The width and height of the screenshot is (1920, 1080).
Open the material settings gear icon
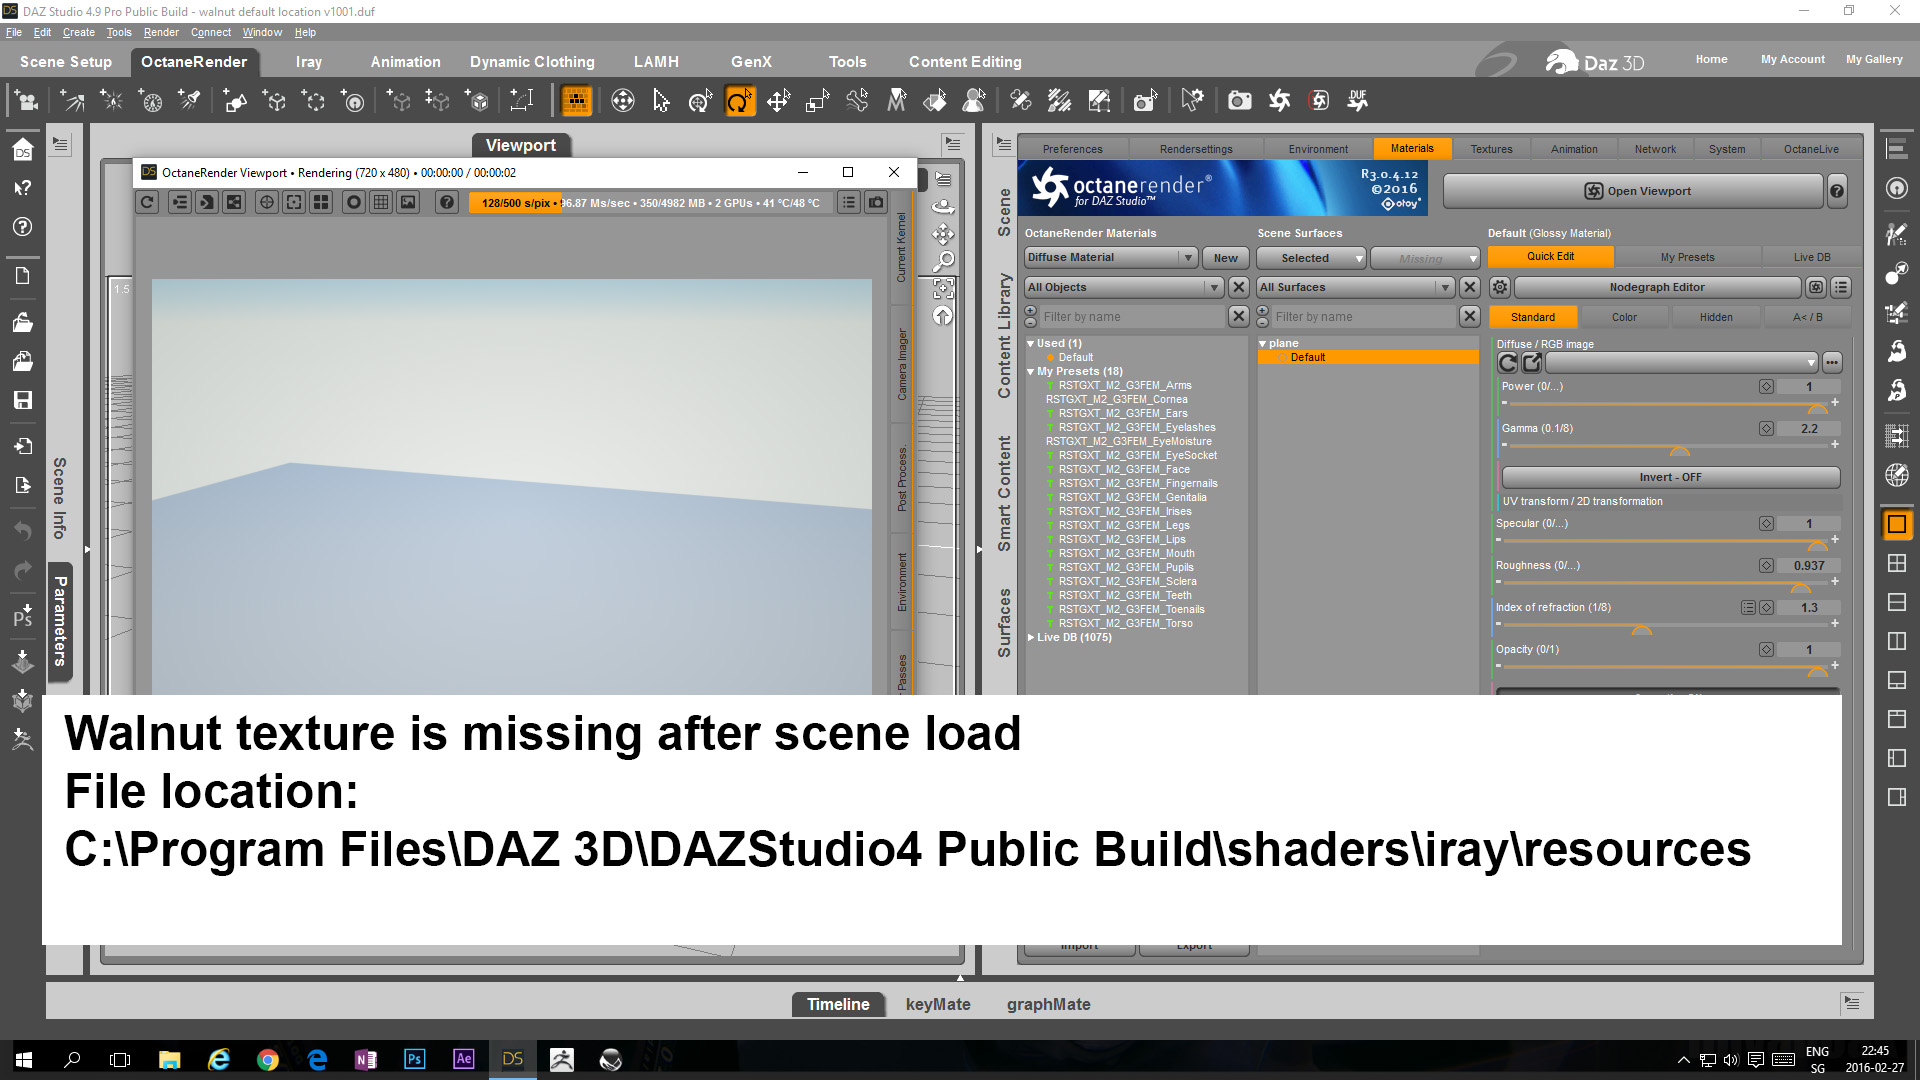pos(1499,287)
